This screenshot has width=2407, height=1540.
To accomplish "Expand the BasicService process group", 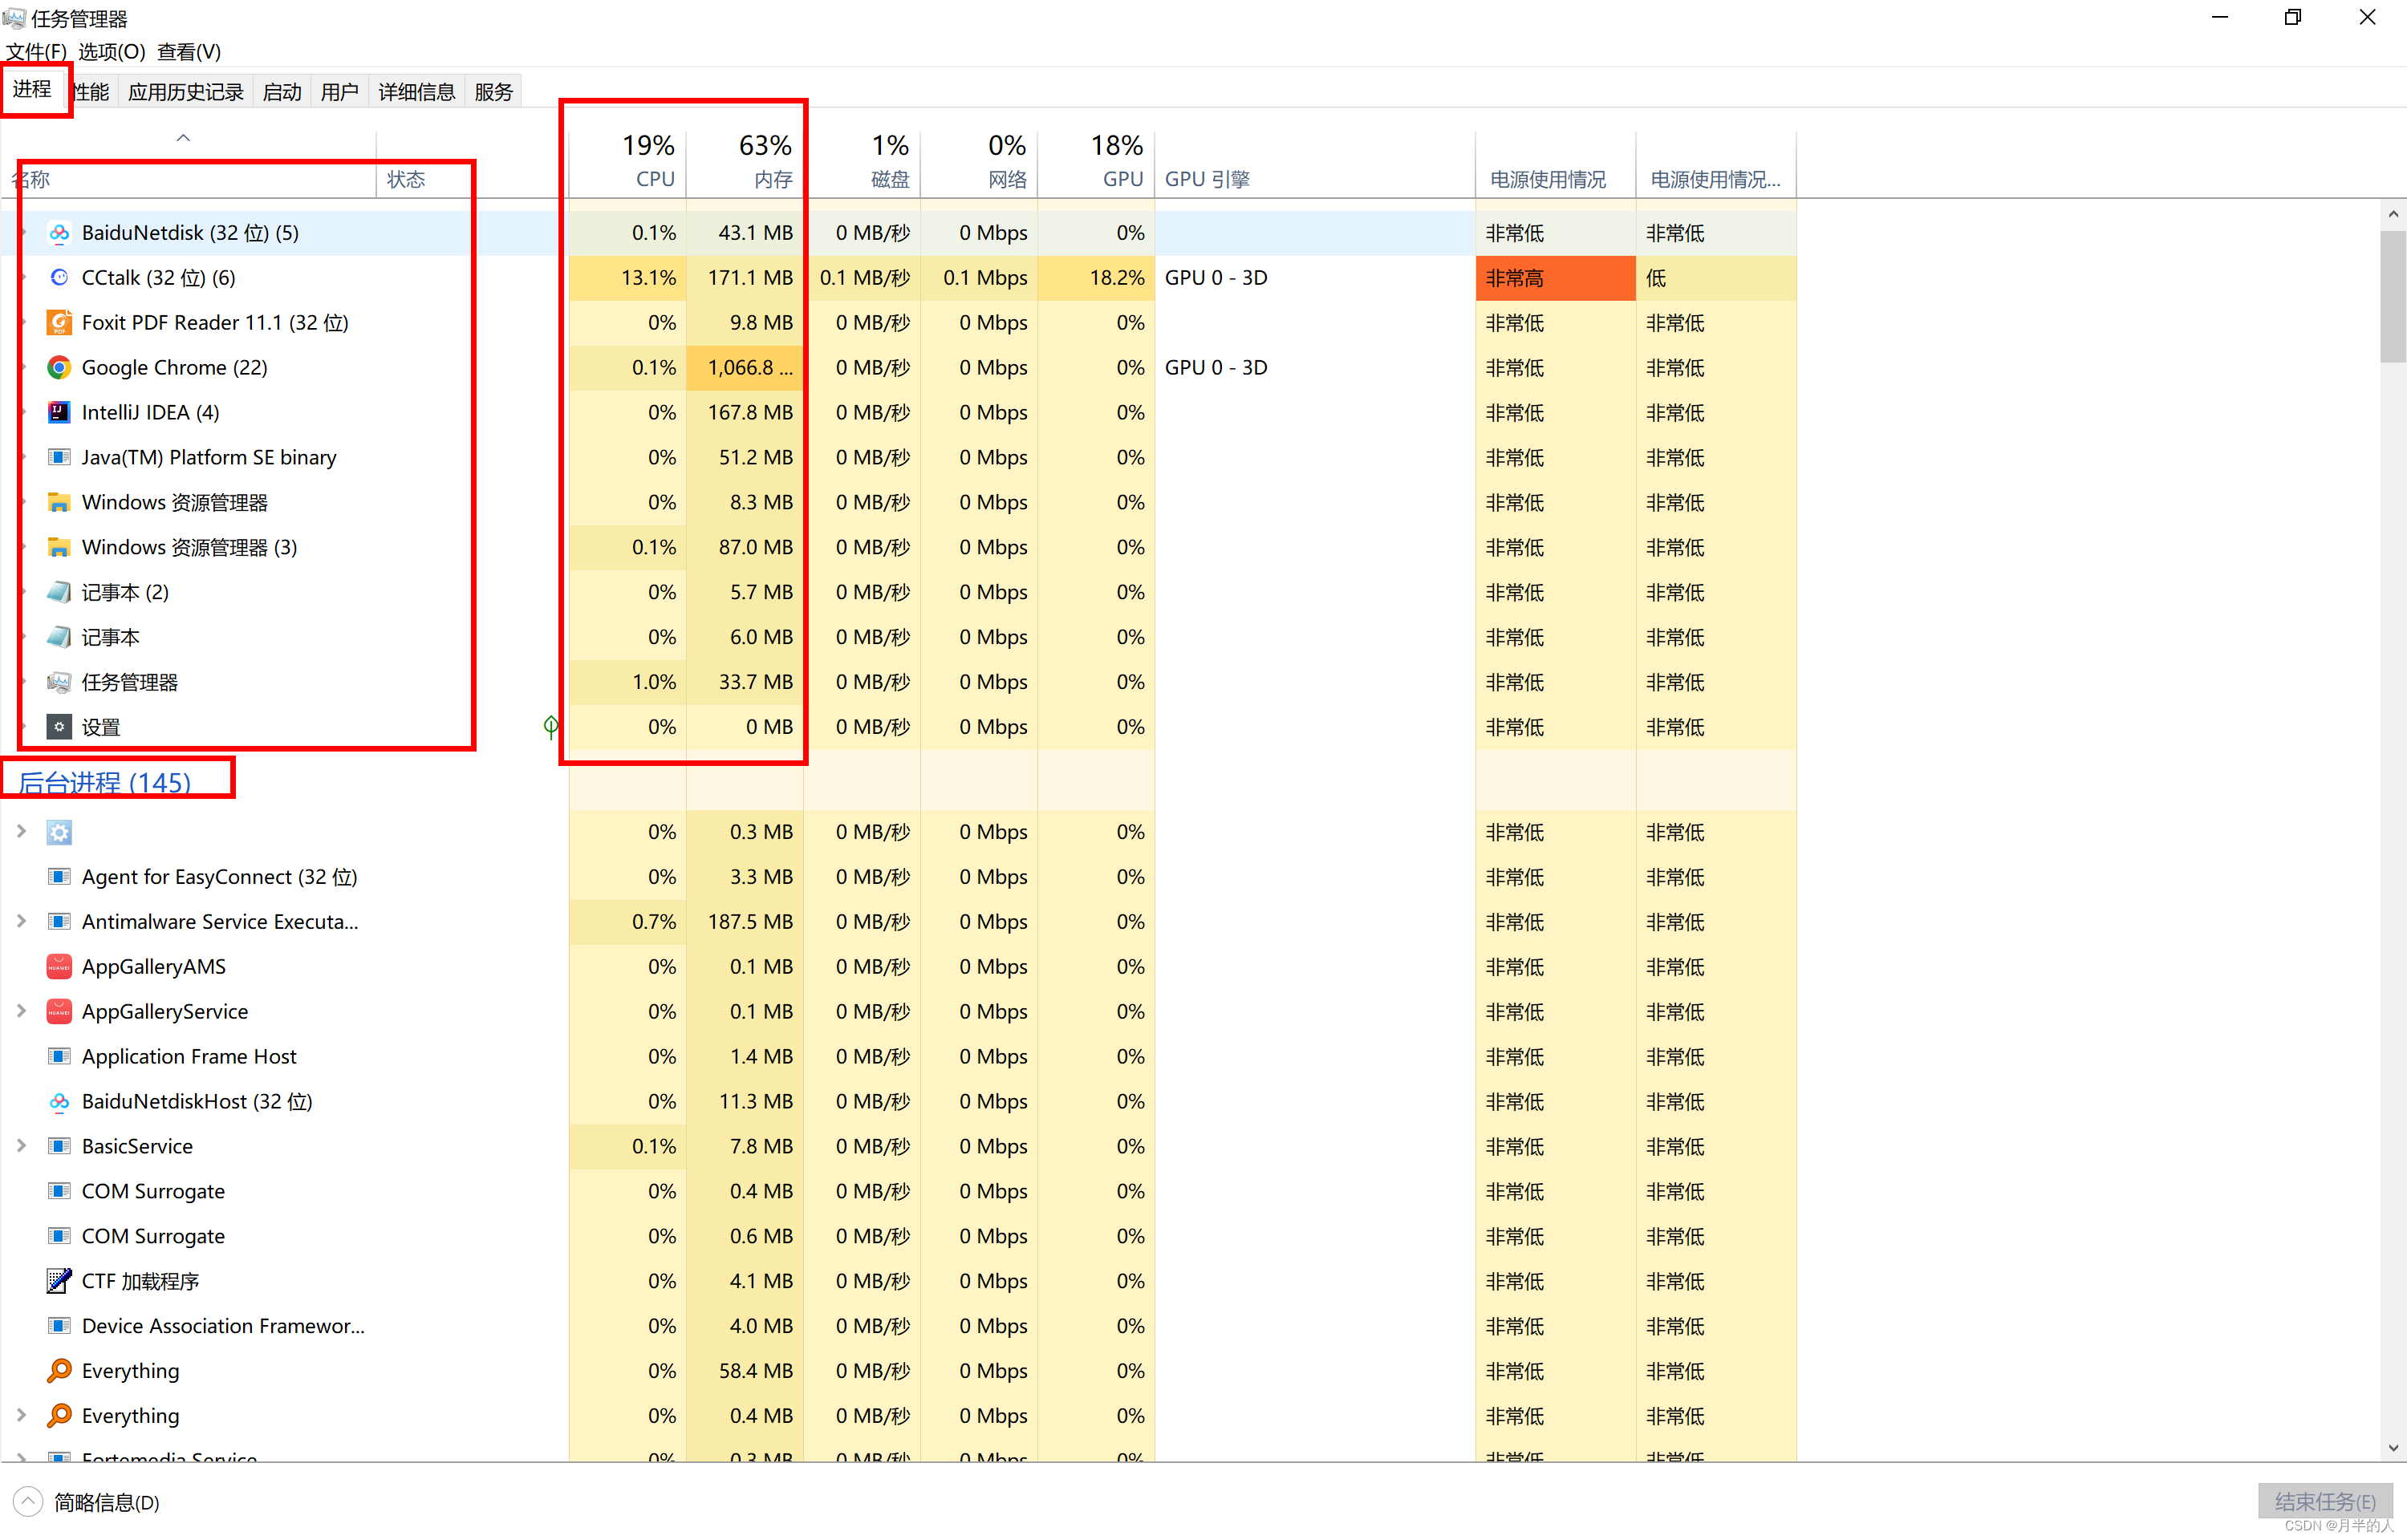I will coord(21,1146).
